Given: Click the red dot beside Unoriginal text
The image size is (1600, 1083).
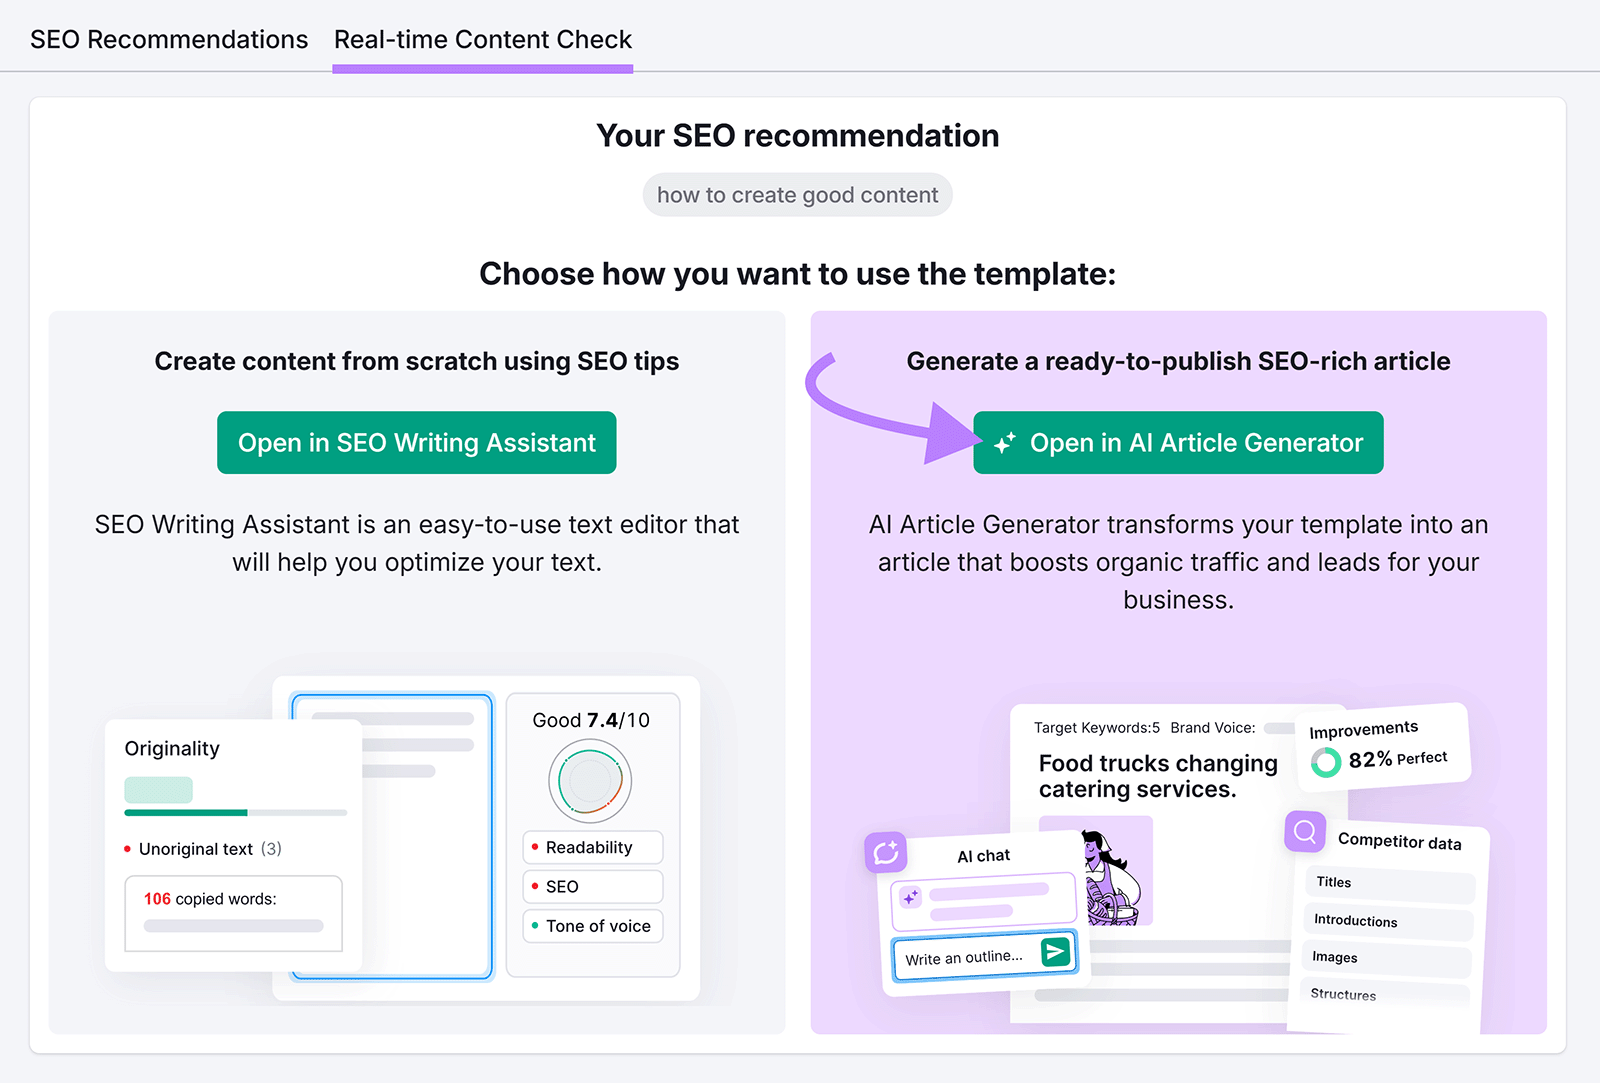Looking at the screenshot, I should (127, 848).
